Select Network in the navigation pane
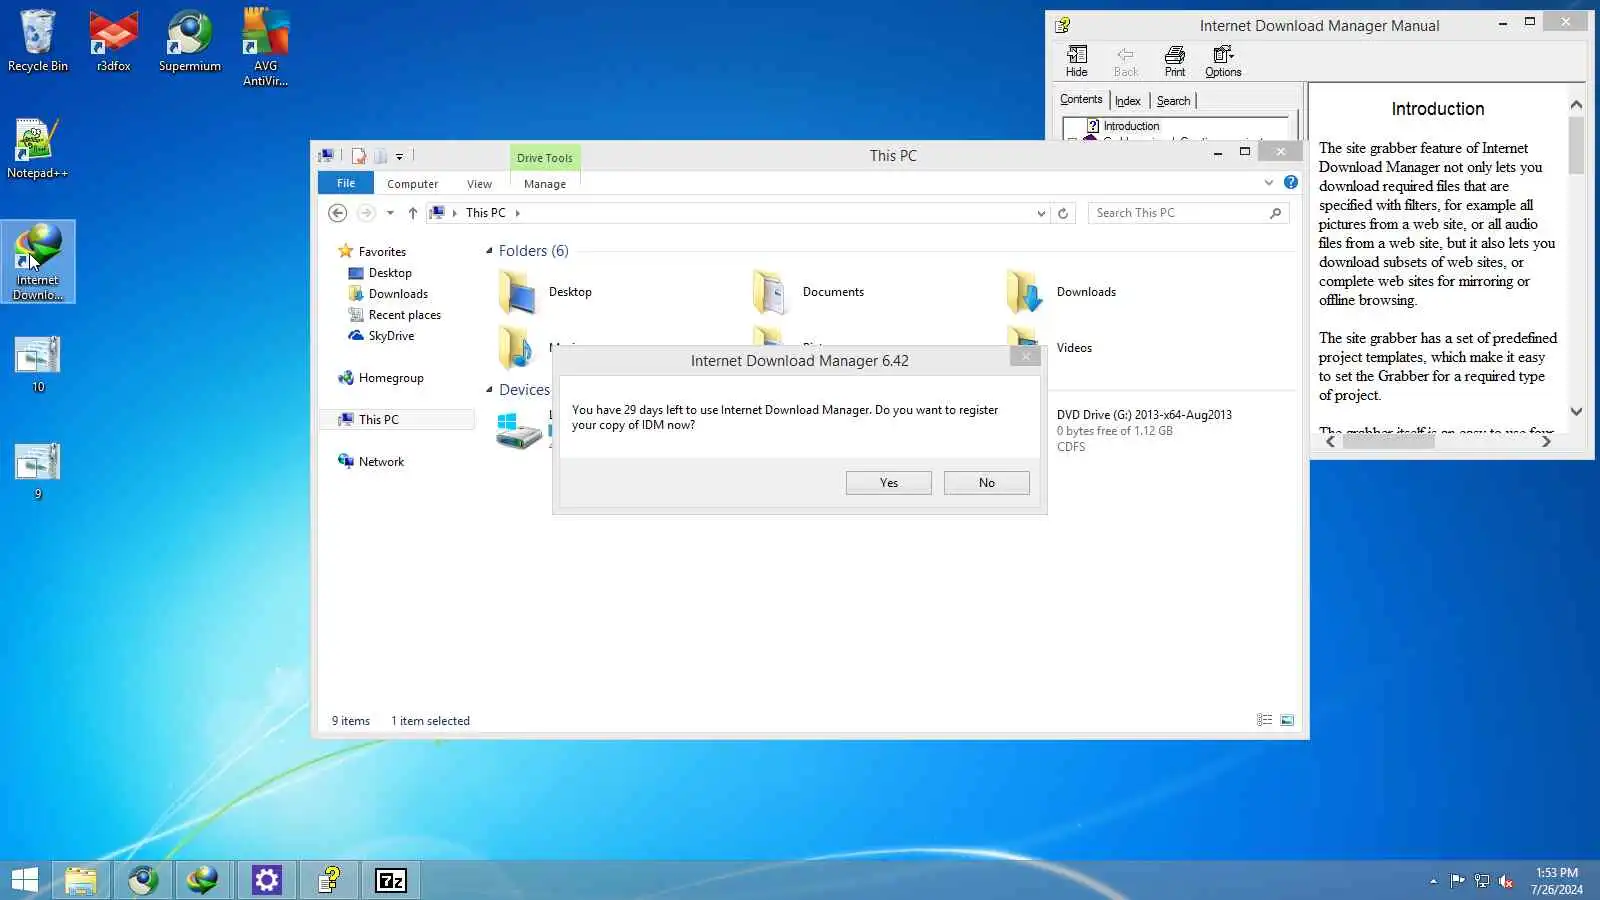Screen dimensions: 1600x900 (x=381, y=462)
